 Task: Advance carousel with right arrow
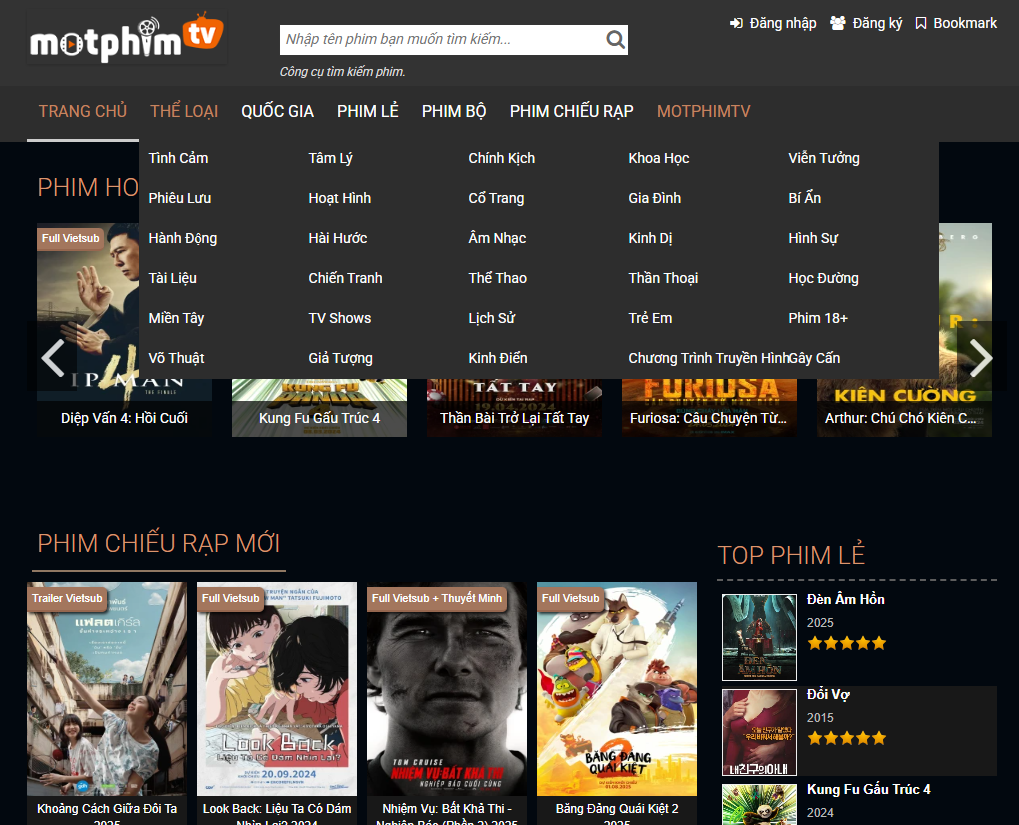981,357
